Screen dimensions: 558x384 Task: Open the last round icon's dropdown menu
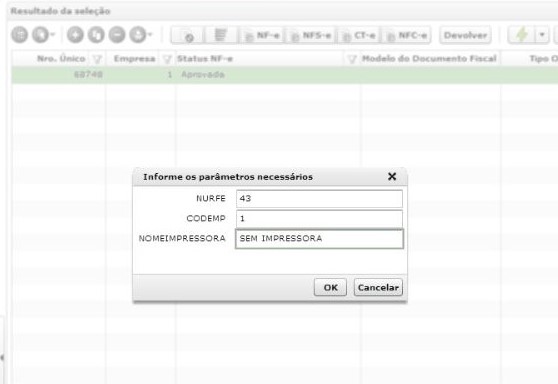[x=150, y=35]
